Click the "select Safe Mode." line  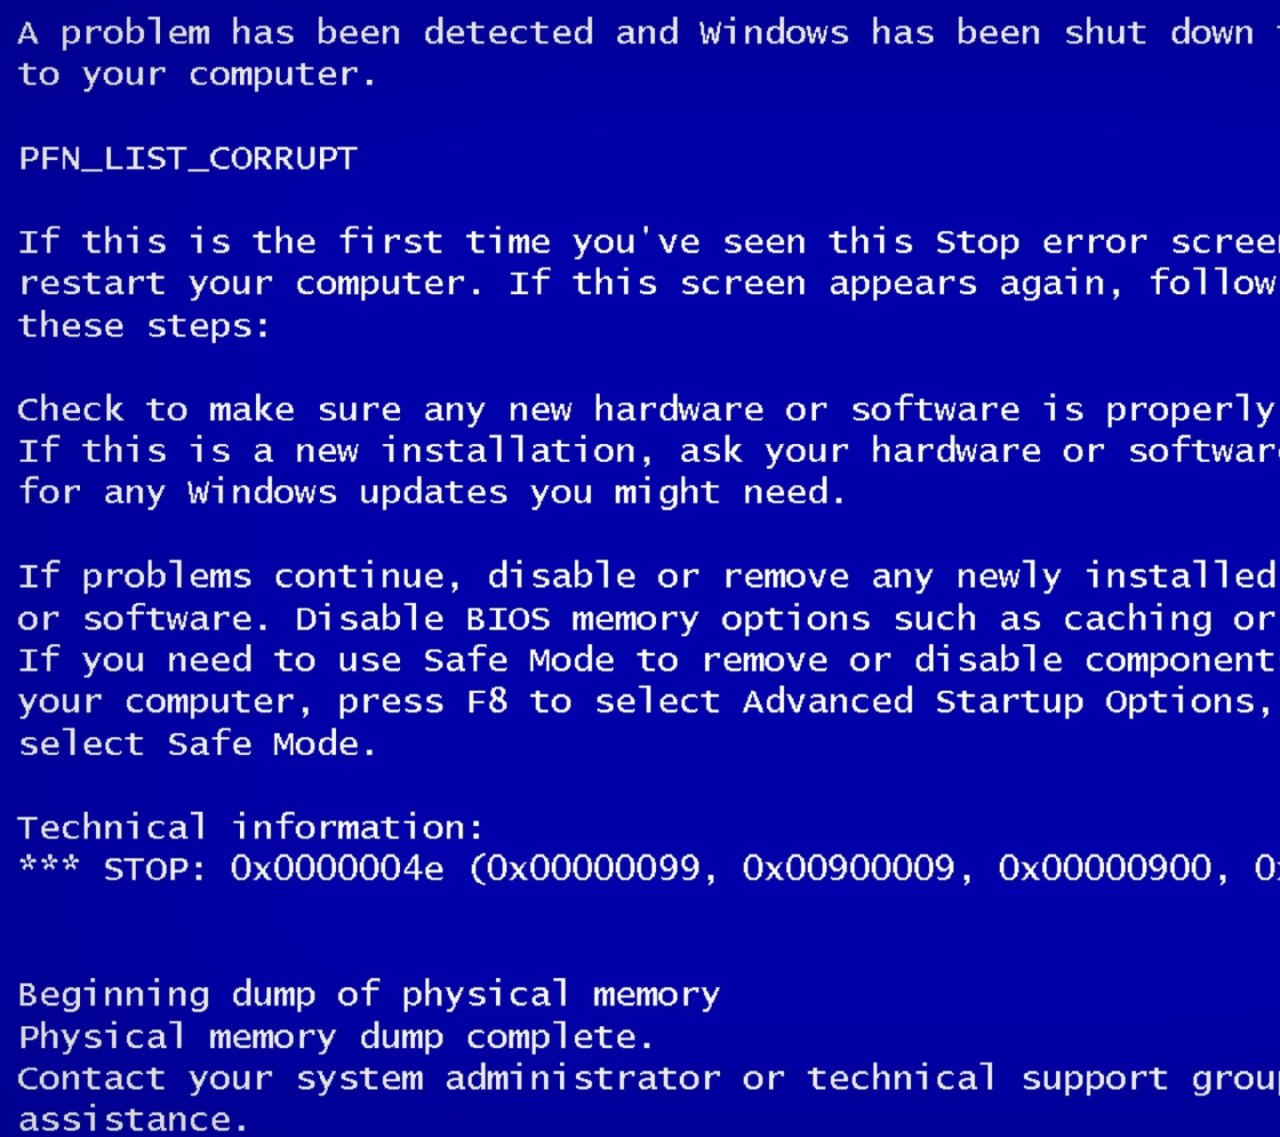[197, 743]
